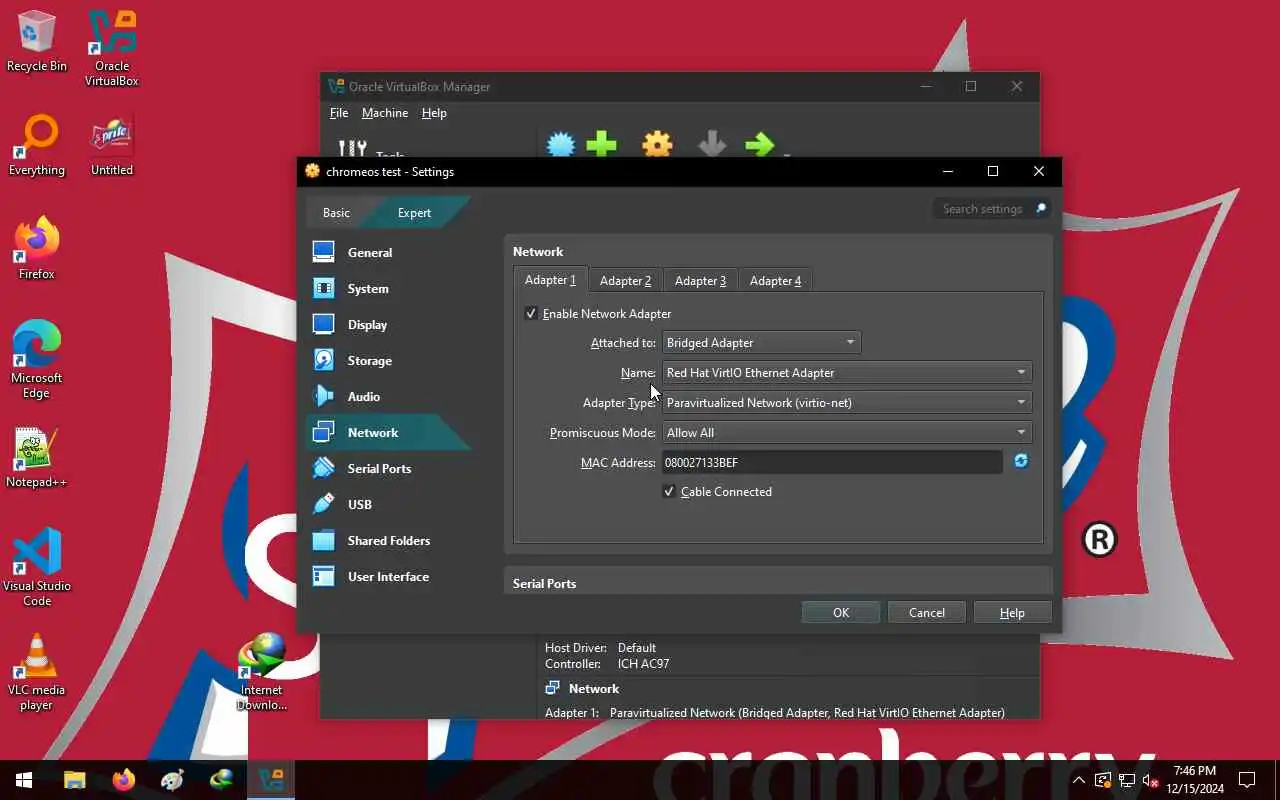Select the Expert settings mode tab

click(x=414, y=213)
